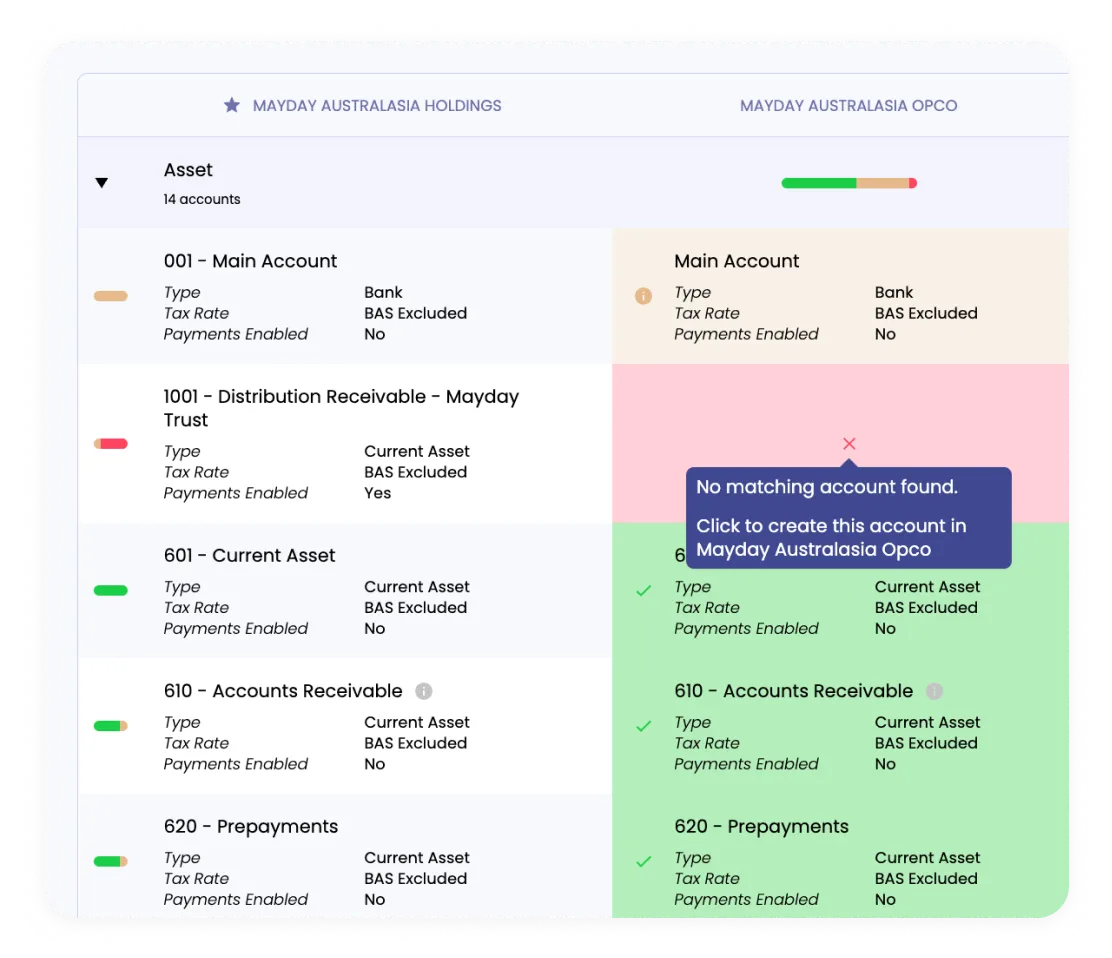This screenshot has height=958, width=1112.
Task: Click the status pill for 620 Prepayments
Action: (x=111, y=862)
